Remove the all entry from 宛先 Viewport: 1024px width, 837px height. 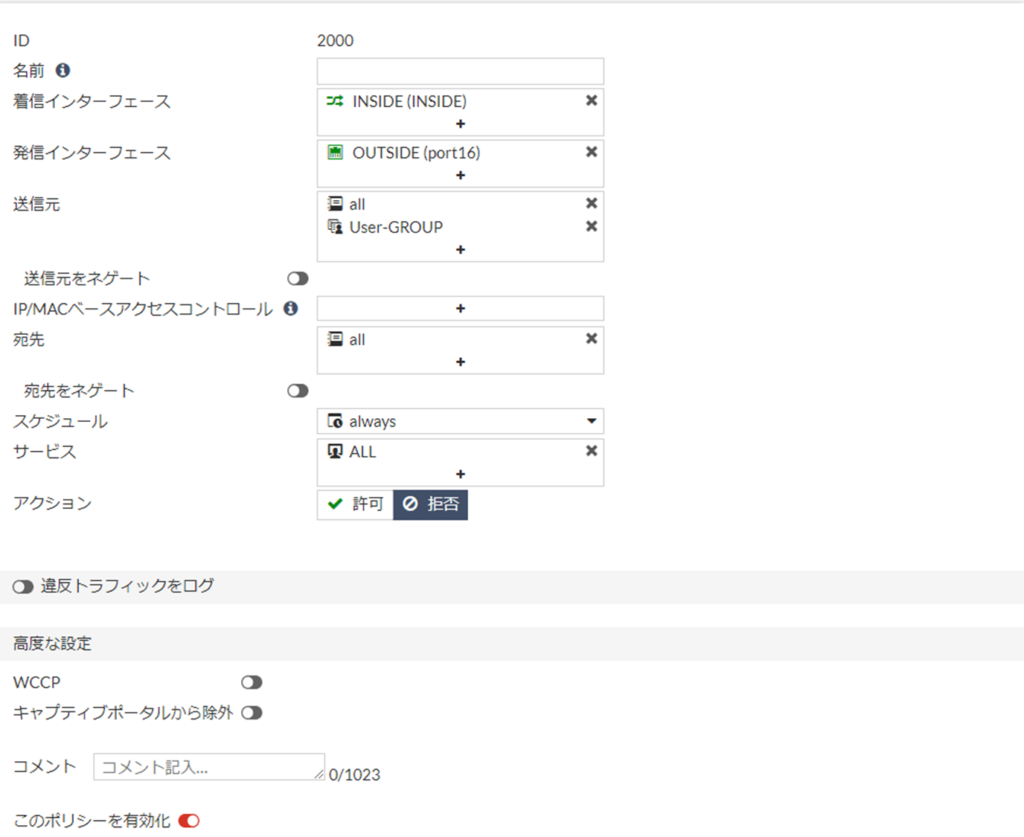click(591, 339)
